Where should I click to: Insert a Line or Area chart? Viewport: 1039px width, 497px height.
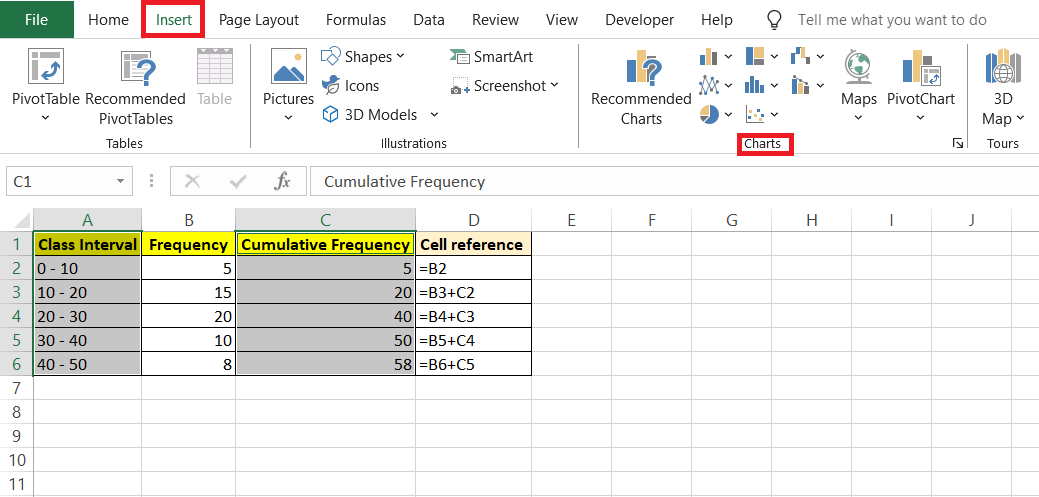pos(709,85)
